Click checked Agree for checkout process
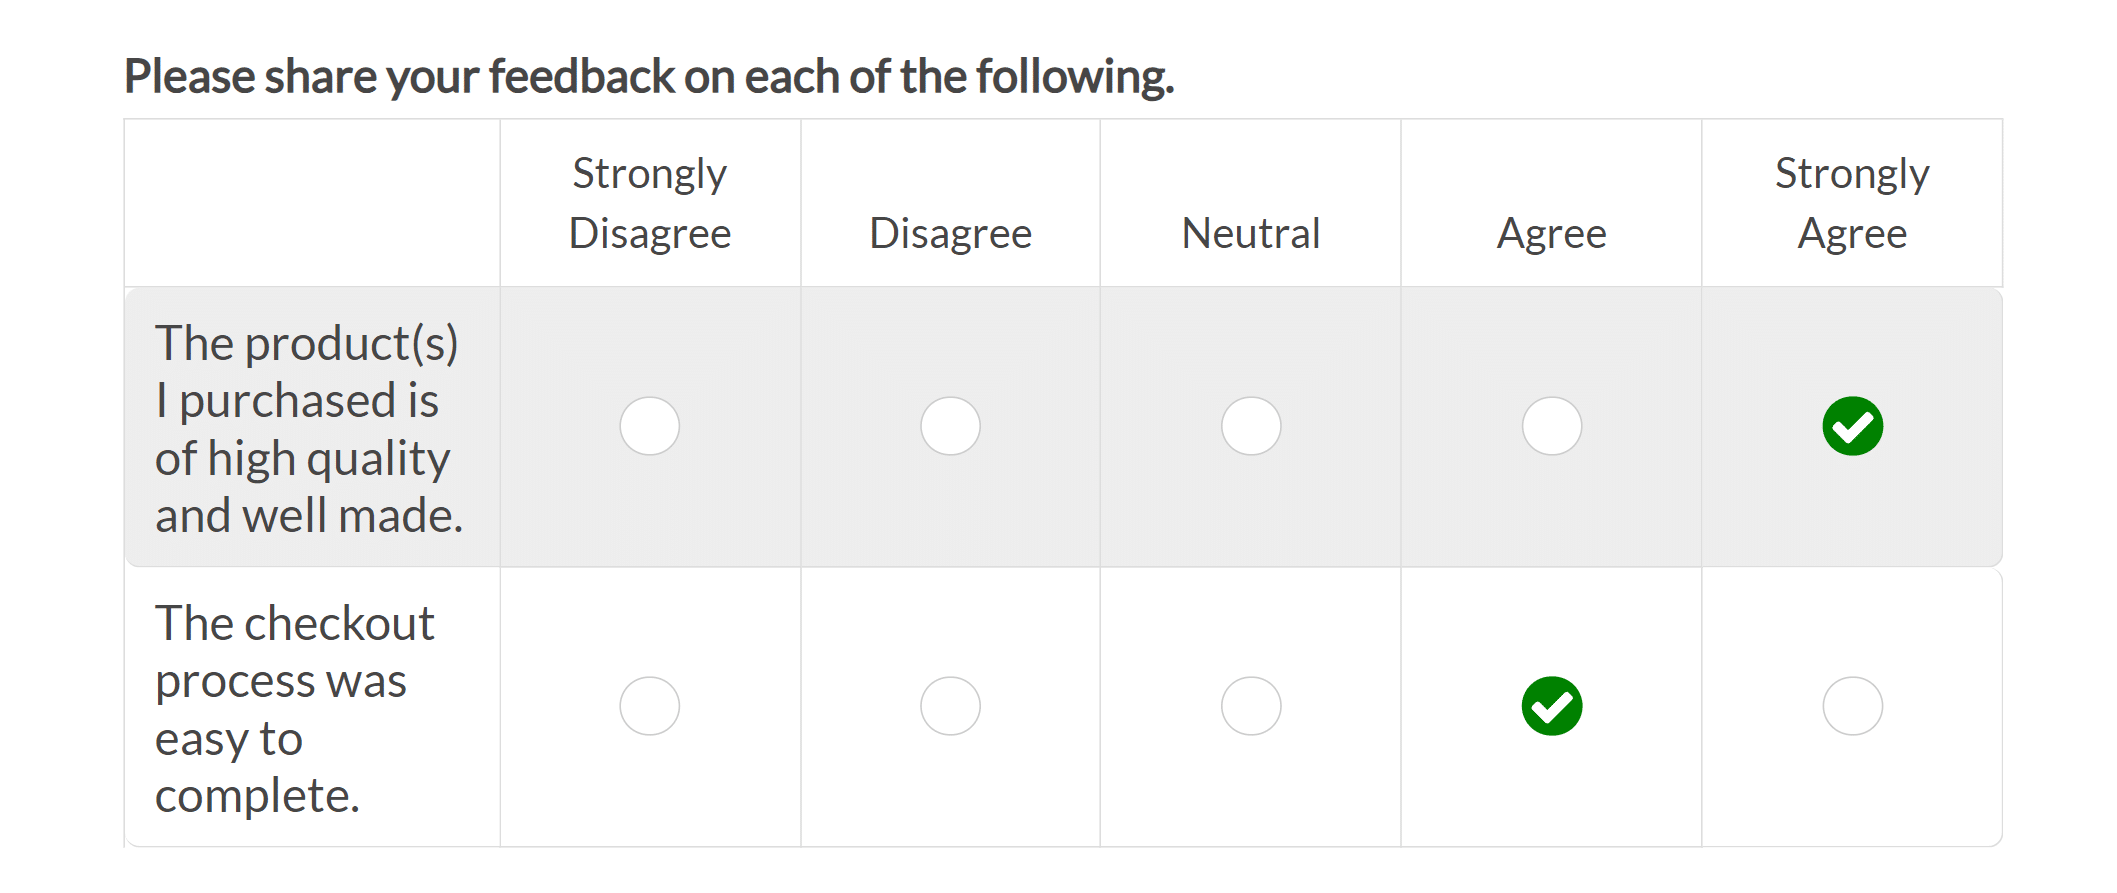 (x=1551, y=706)
